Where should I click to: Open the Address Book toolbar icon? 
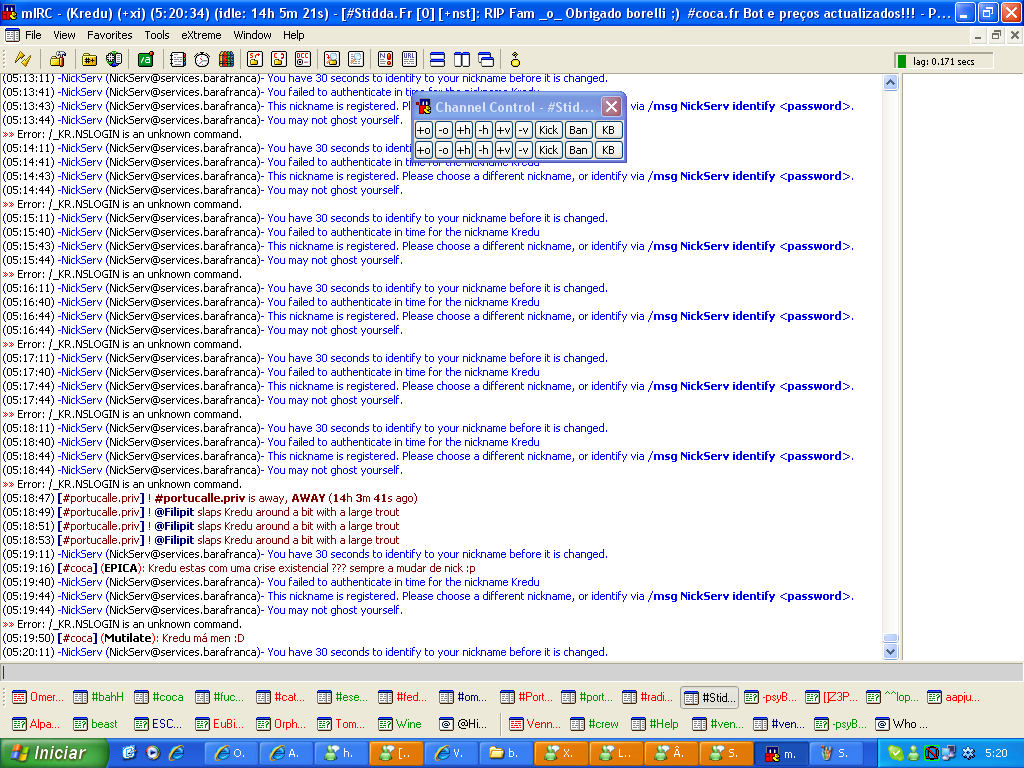point(177,59)
